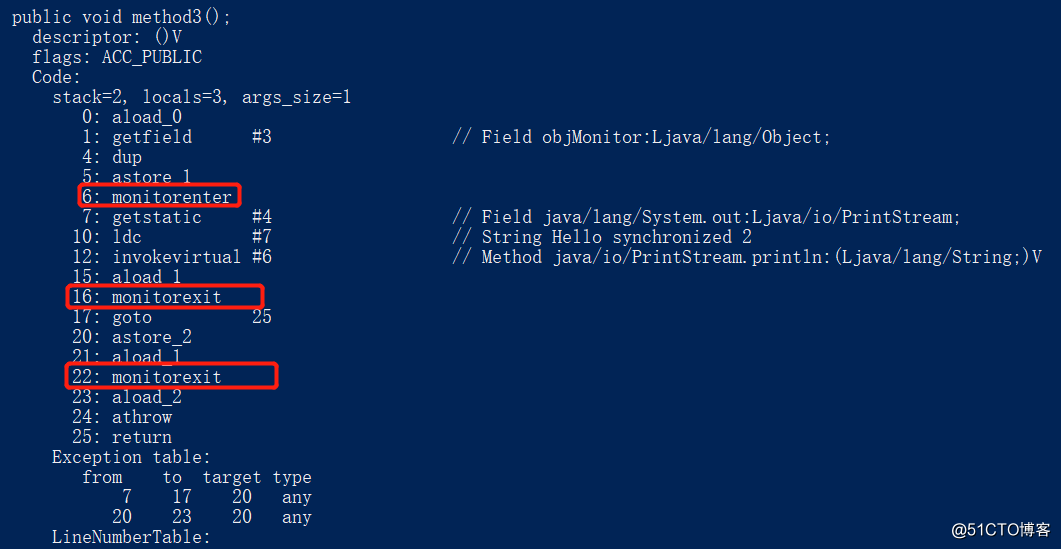
Task: Click the method3 signature line
Action: point(122,18)
